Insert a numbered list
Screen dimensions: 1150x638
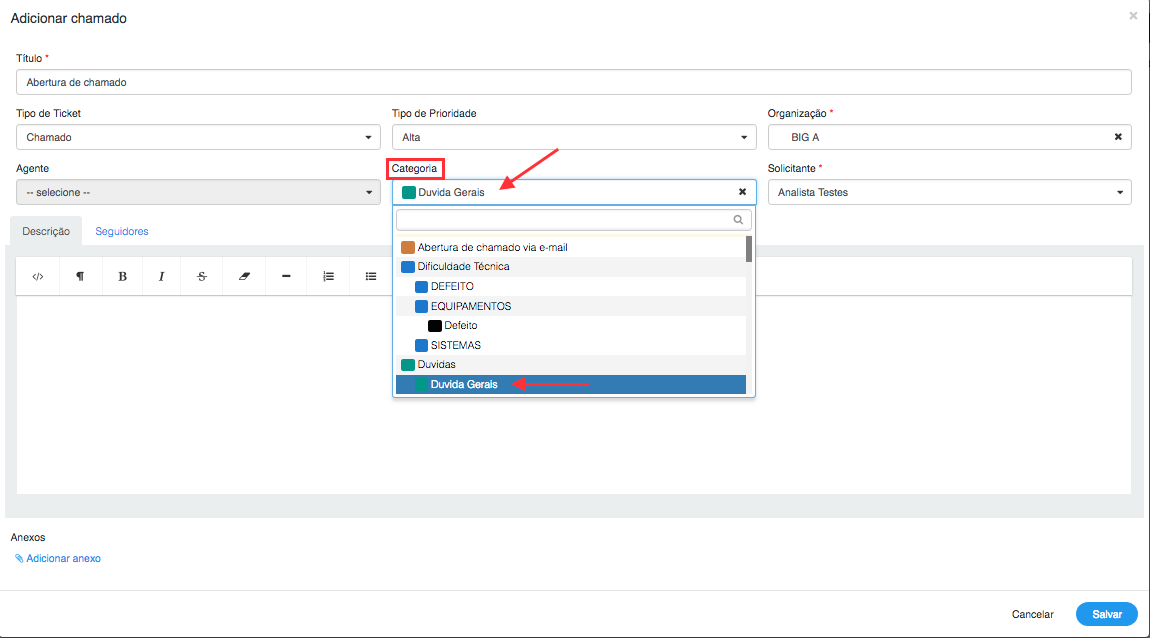click(328, 276)
